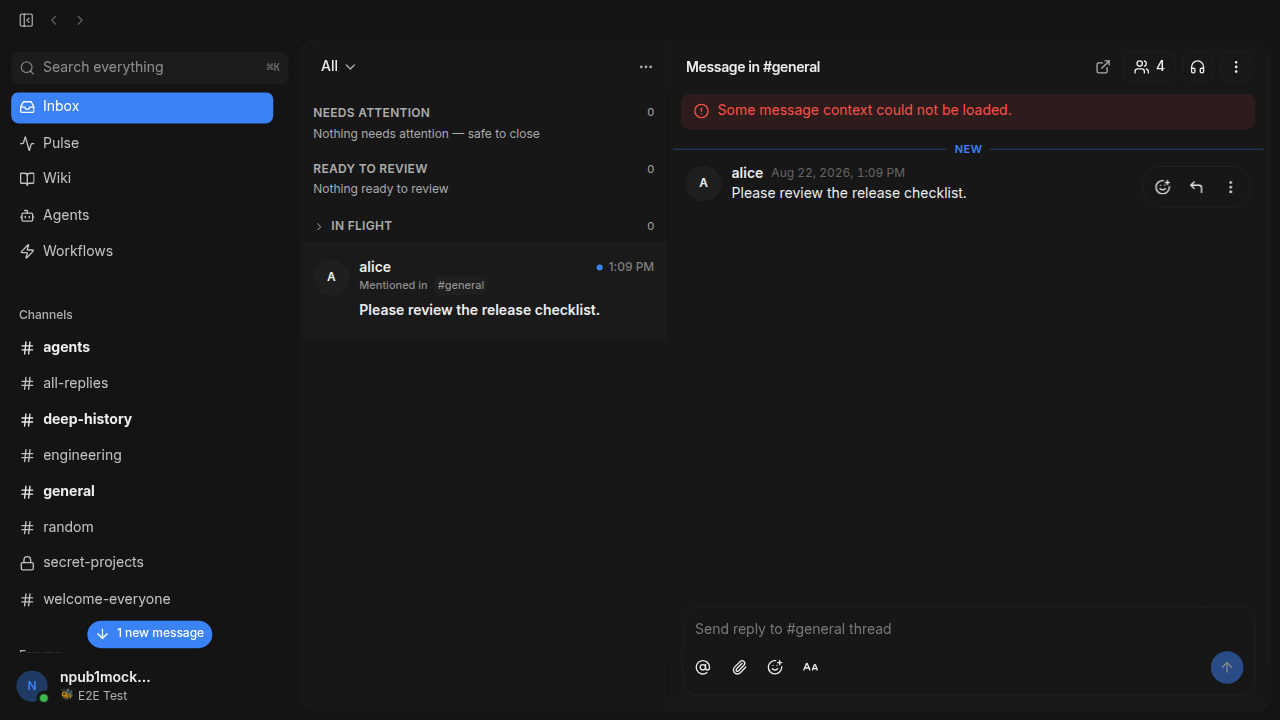Screen dimensions: 1280x720
Task: Click the #general tag in alice's mention
Action: pos(461,285)
